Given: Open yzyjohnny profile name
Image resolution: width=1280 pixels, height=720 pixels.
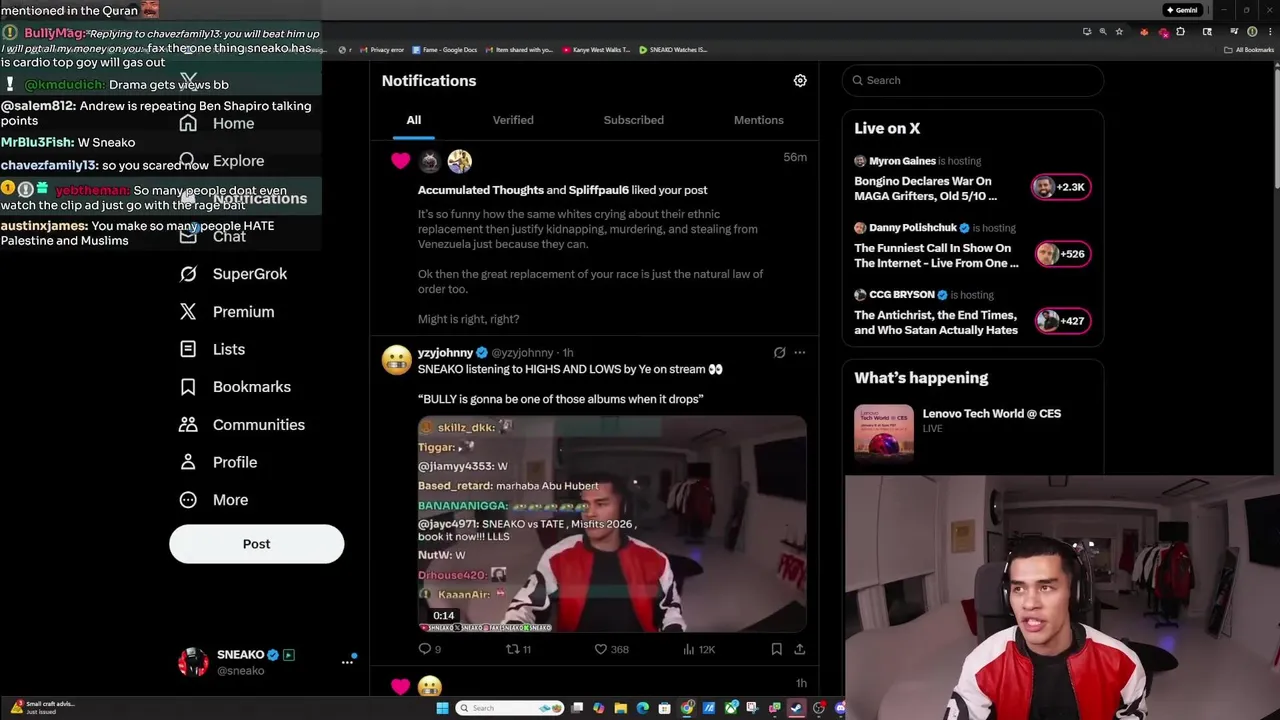Looking at the screenshot, I should tap(445, 353).
